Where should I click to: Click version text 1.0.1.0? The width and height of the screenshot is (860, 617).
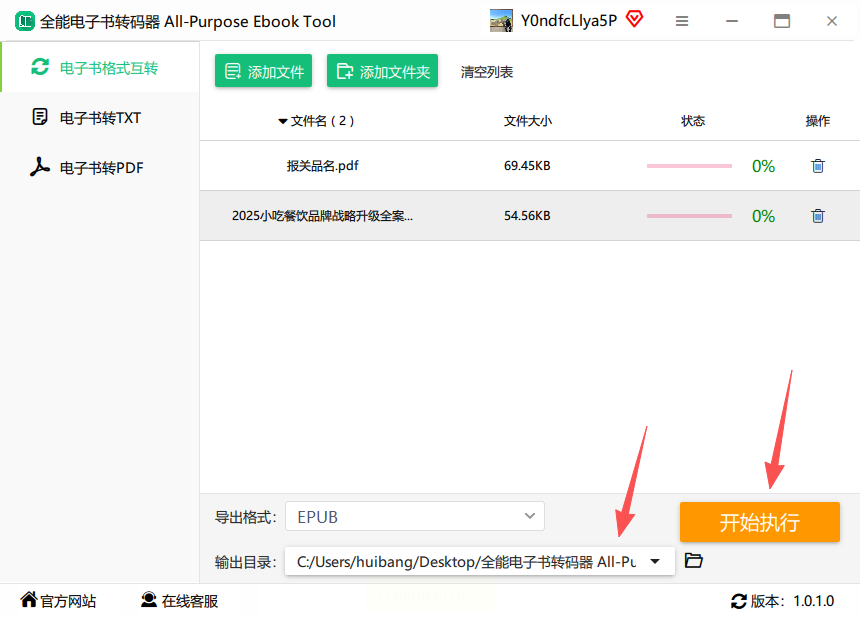(x=813, y=601)
